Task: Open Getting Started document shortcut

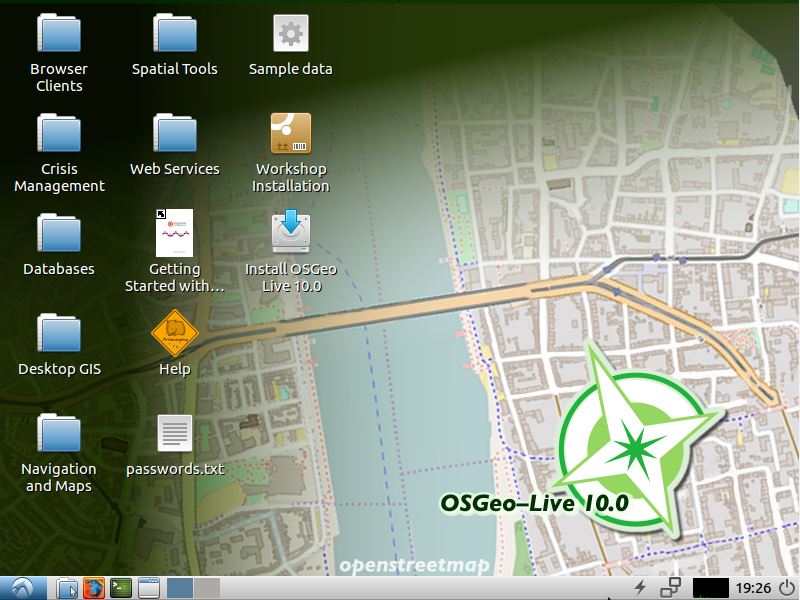Action: pyautogui.click(x=175, y=234)
